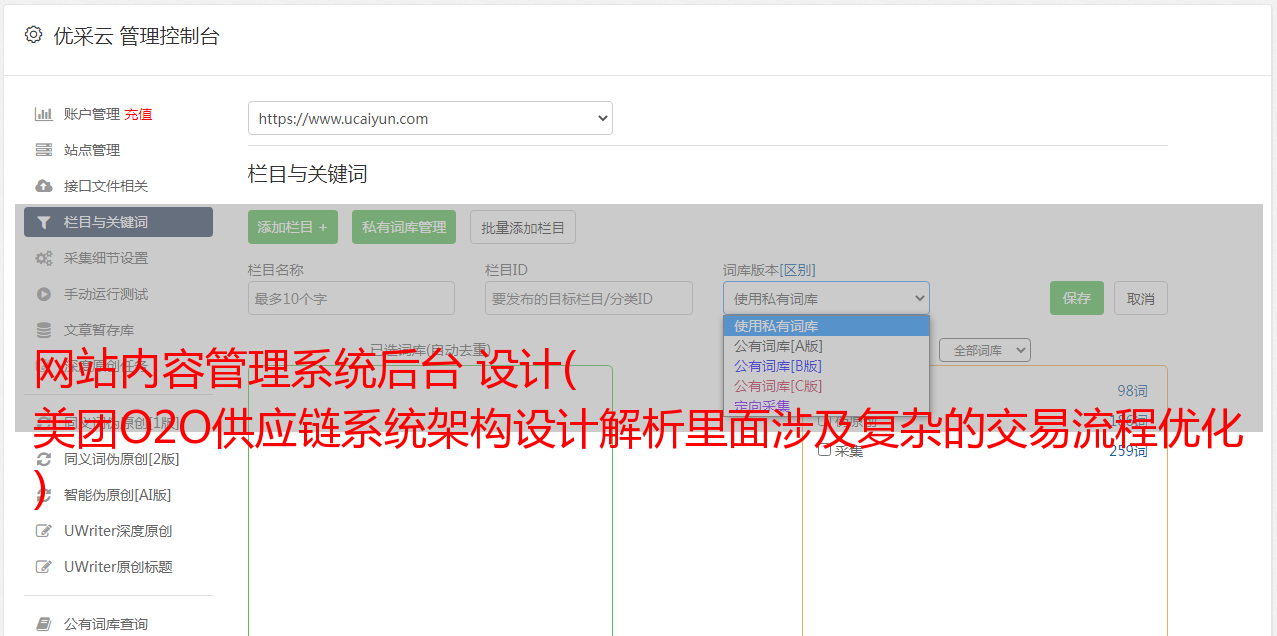Viewport: 1277px width, 636px height.
Task: Choose the 公有词库[B版] option
Action: coord(826,366)
